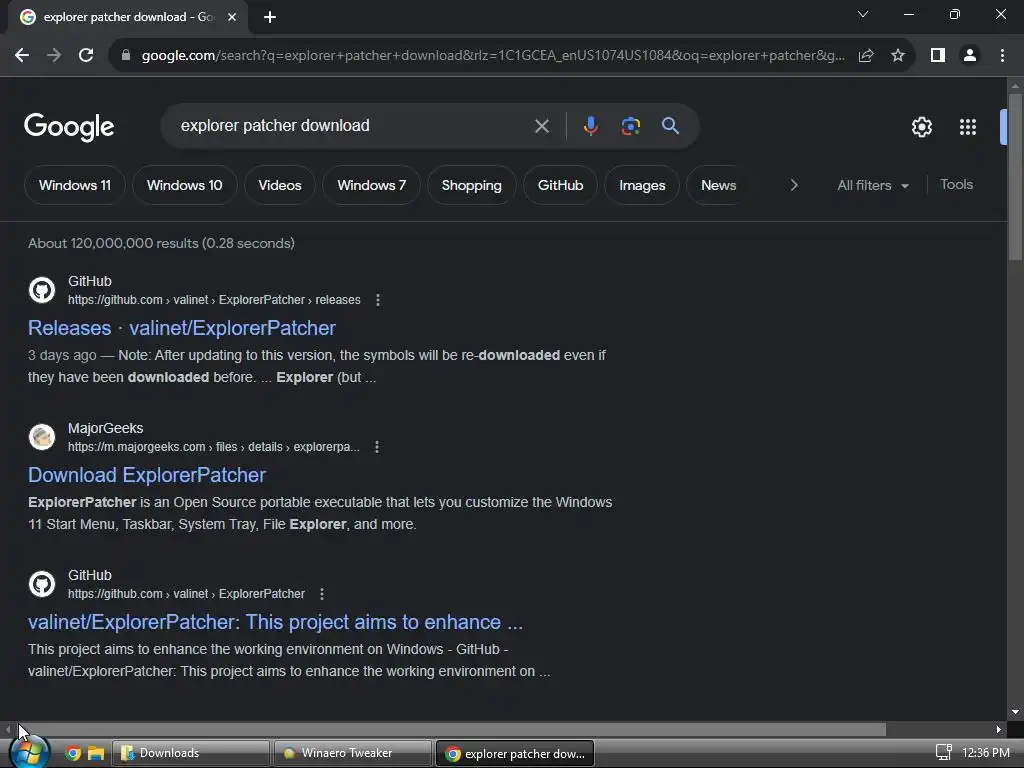View site information via padlock icon
Image resolution: width=1024 pixels, height=768 pixels.
coord(125,56)
